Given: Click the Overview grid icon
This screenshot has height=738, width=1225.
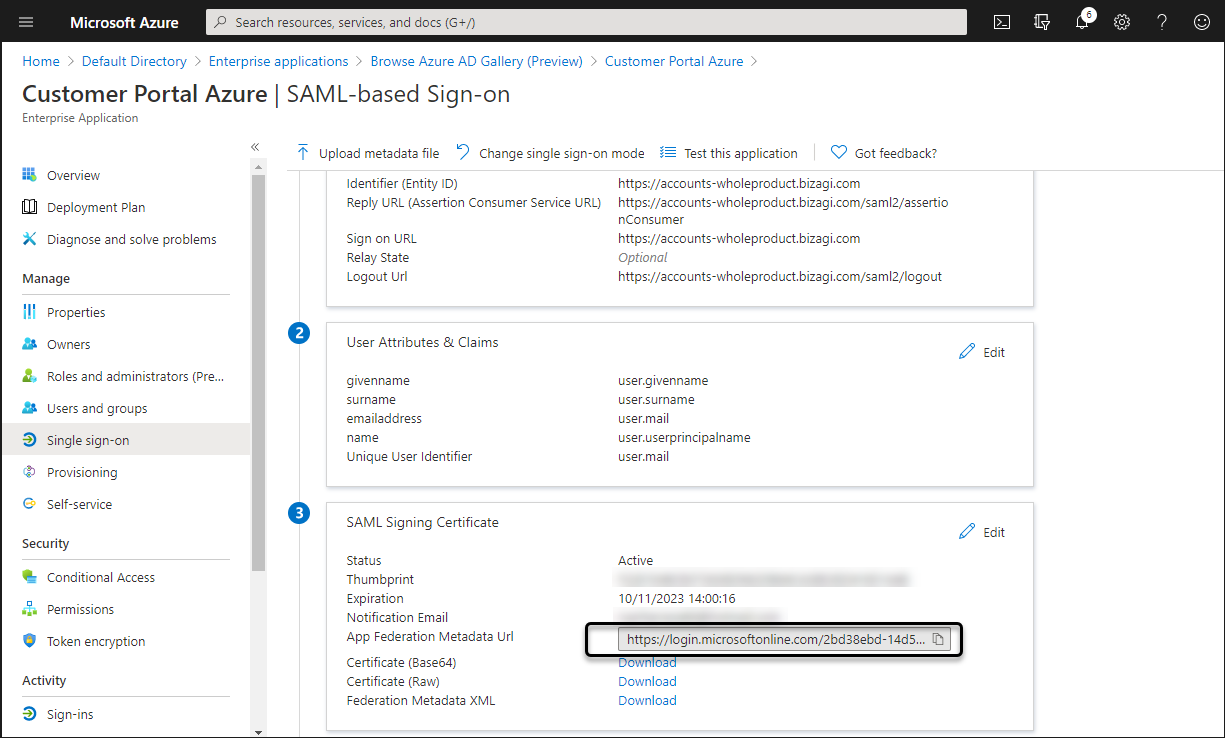Looking at the screenshot, I should tap(29, 175).
